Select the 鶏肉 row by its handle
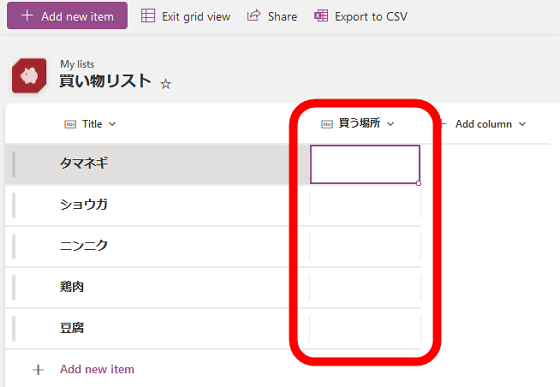This screenshot has width=560, height=387. [x=14, y=287]
